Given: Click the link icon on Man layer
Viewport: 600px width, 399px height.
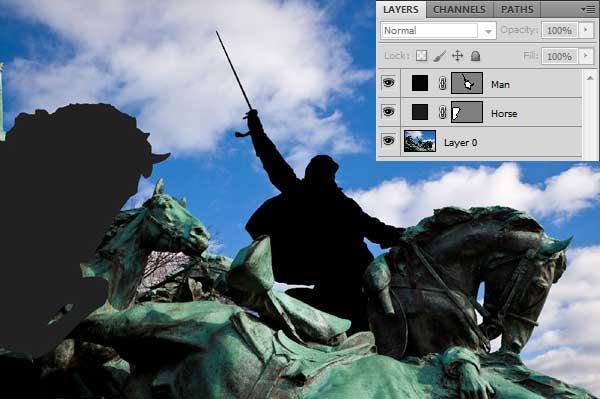Looking at the screenshot, I should pyautogui.click(x=442, y=83).
